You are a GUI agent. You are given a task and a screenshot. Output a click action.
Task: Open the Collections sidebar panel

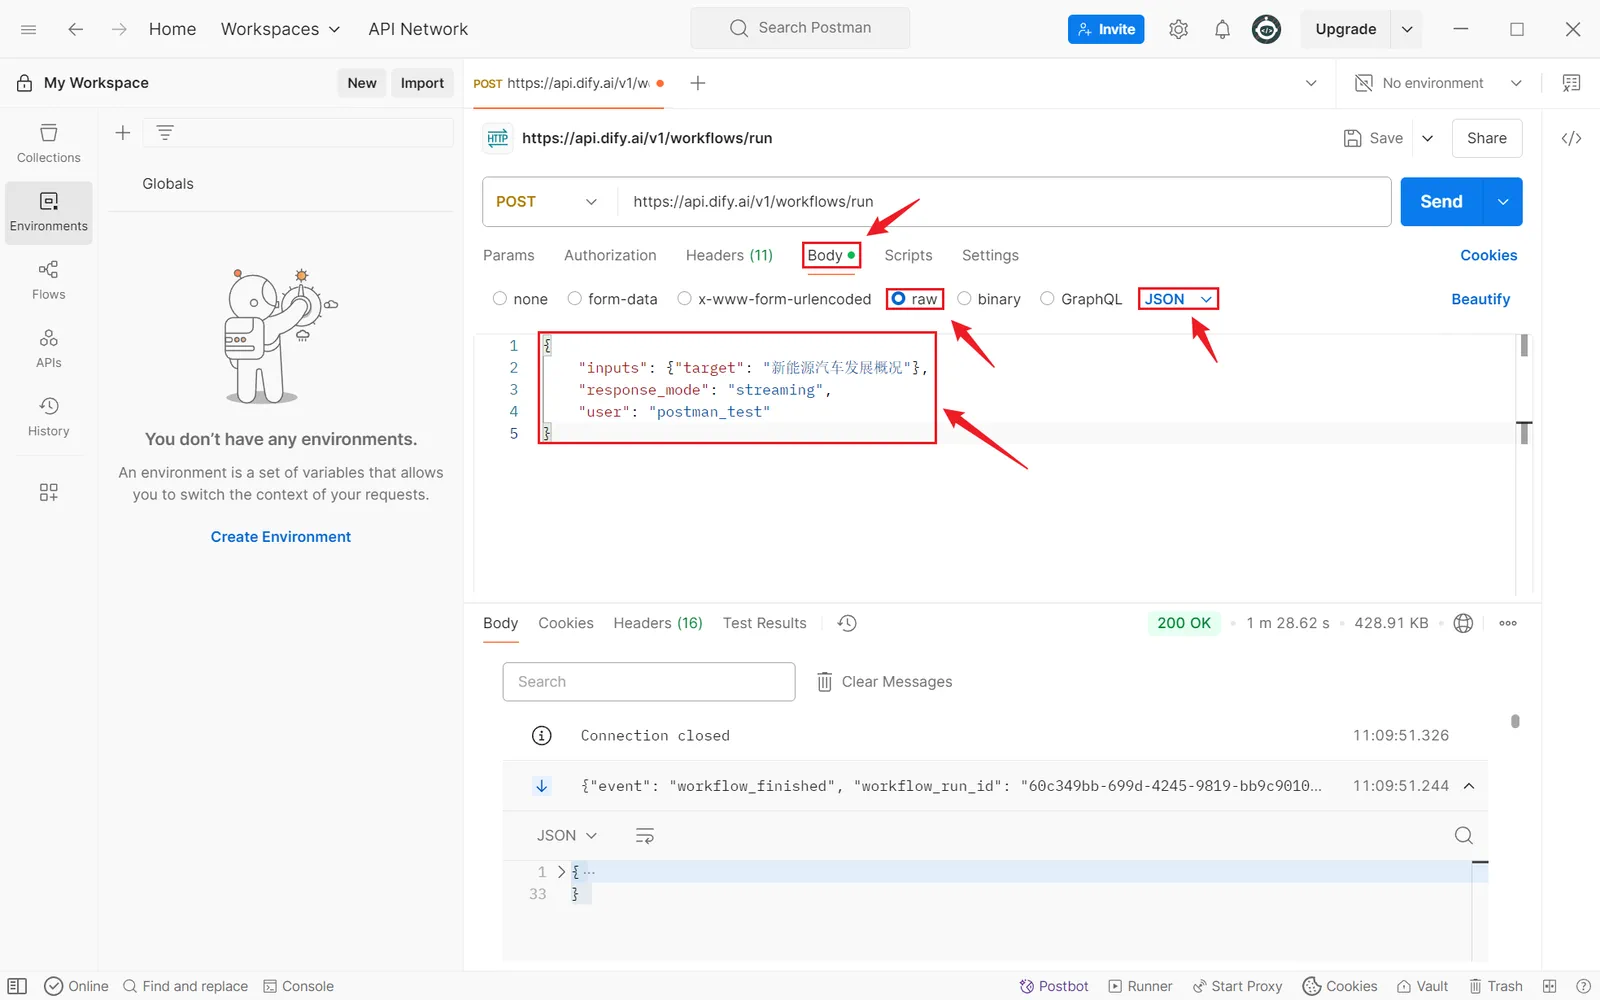[x=49, y=144]
